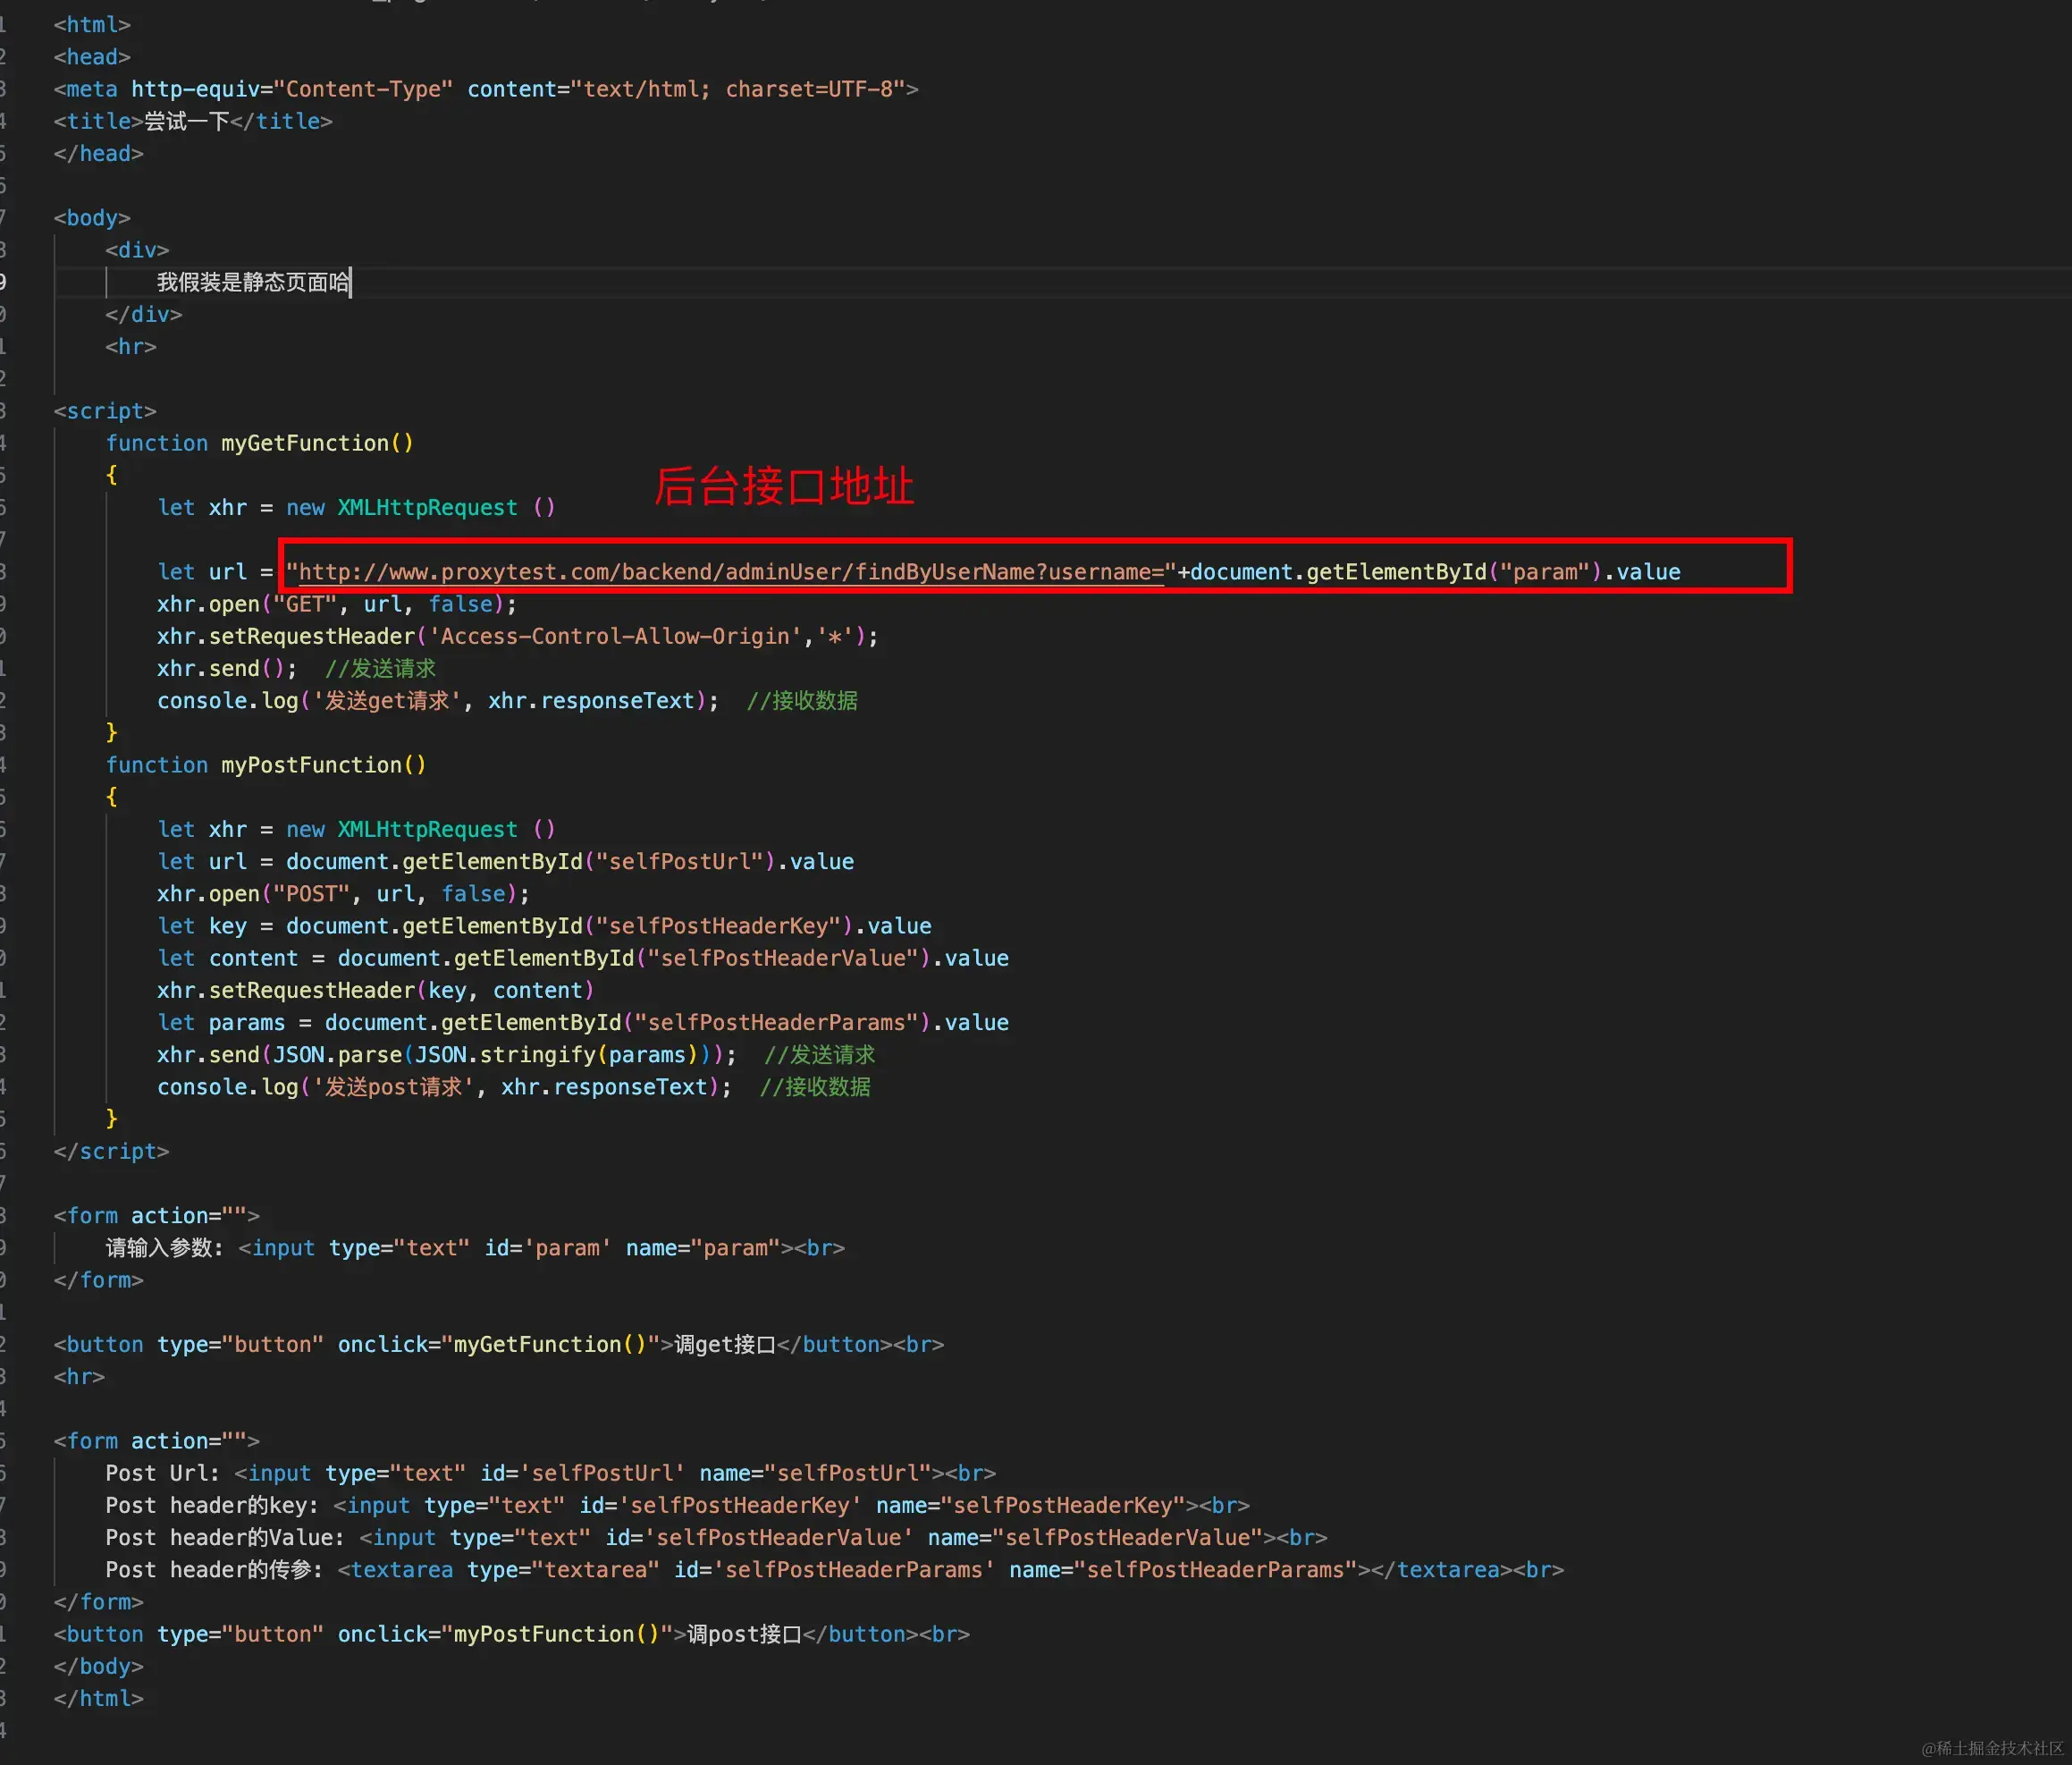Click the proxytest.com backend URL link

point(730,572)
